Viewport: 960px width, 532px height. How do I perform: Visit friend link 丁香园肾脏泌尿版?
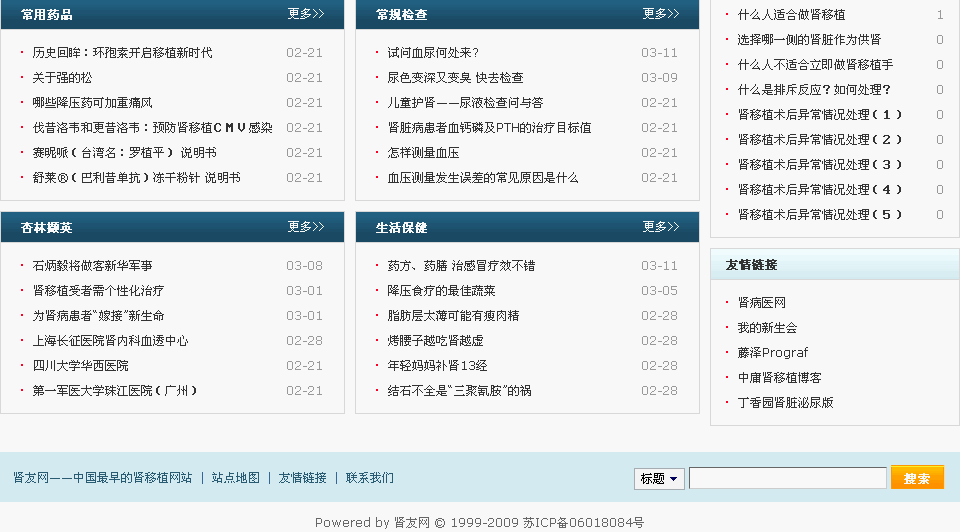pos(786,403)
